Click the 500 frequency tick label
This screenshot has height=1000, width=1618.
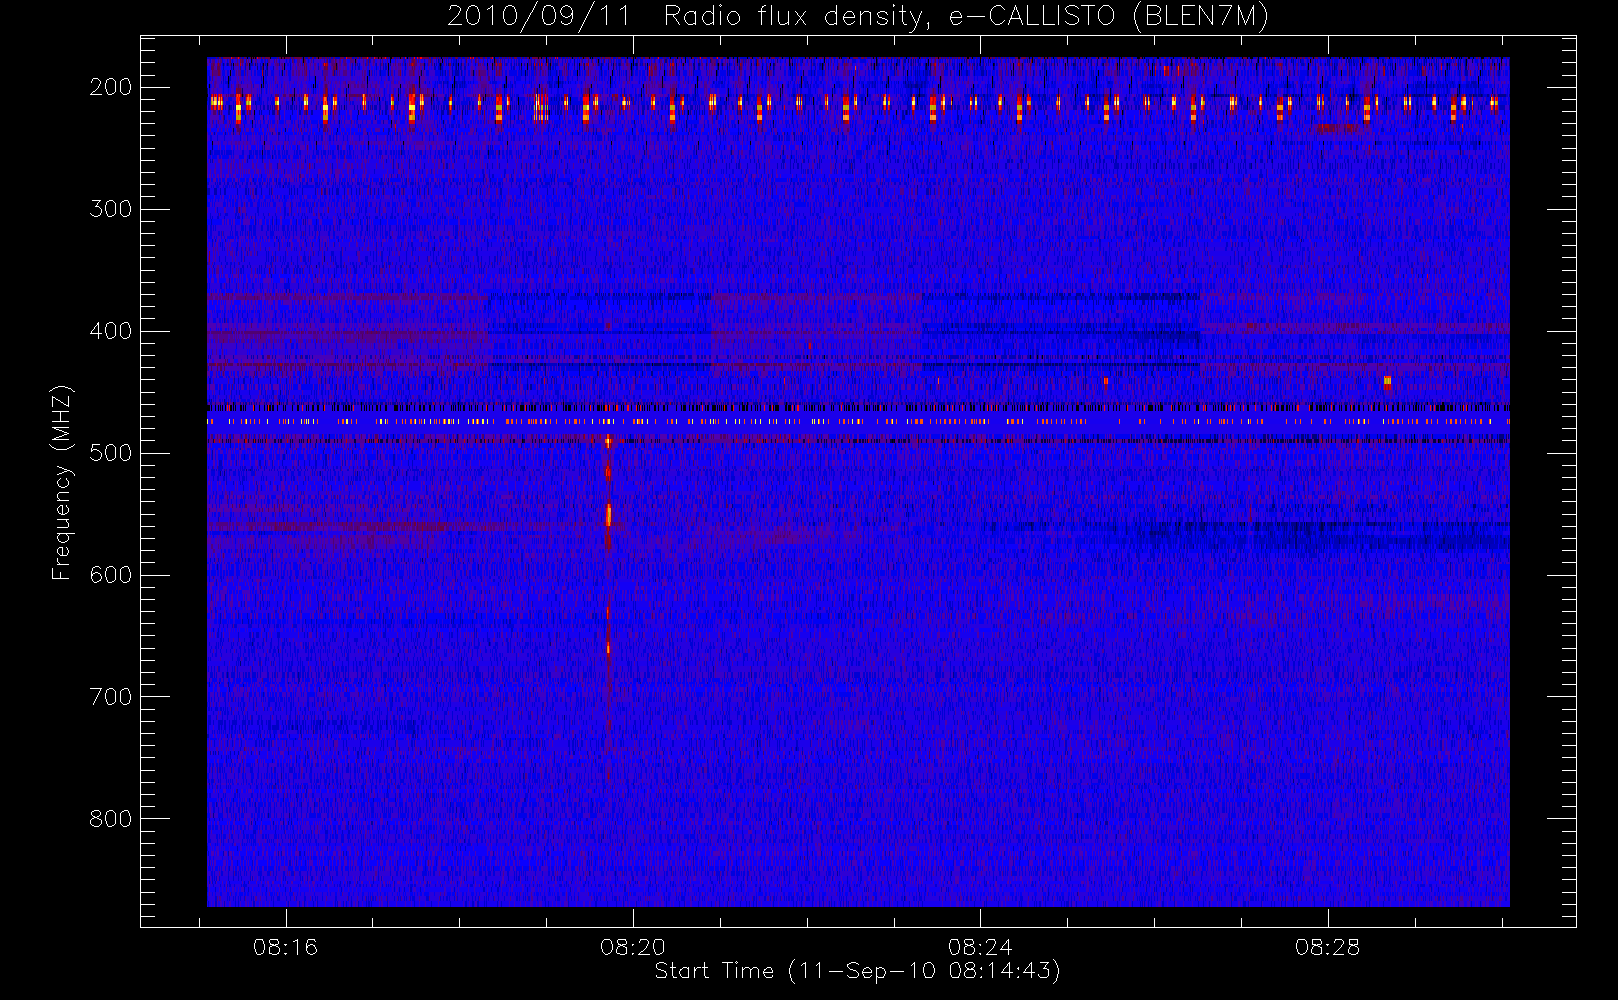111,453
